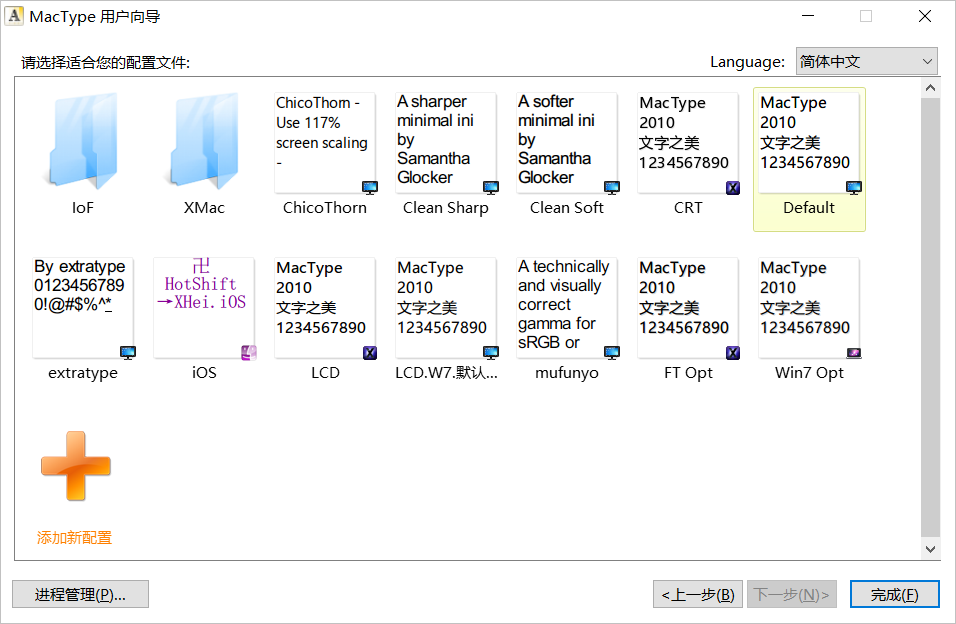Select the Default profile tile
Image resolution: width=956 pixels, height=624 pixels.
tap(809, 159)
